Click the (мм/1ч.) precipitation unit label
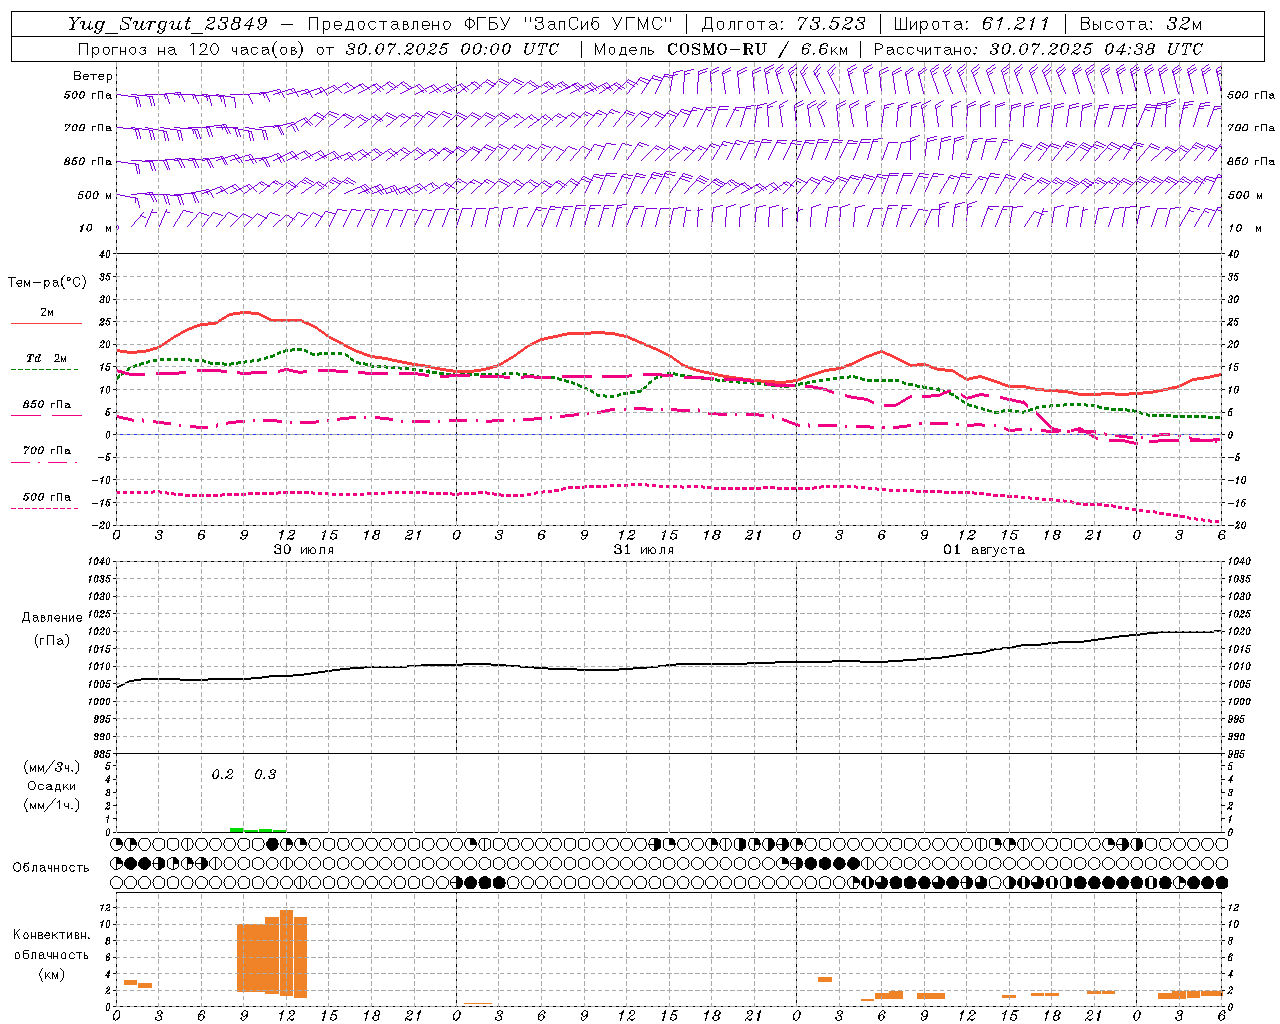Screen dimensions: 1280x1024 [x=51, y=805]
